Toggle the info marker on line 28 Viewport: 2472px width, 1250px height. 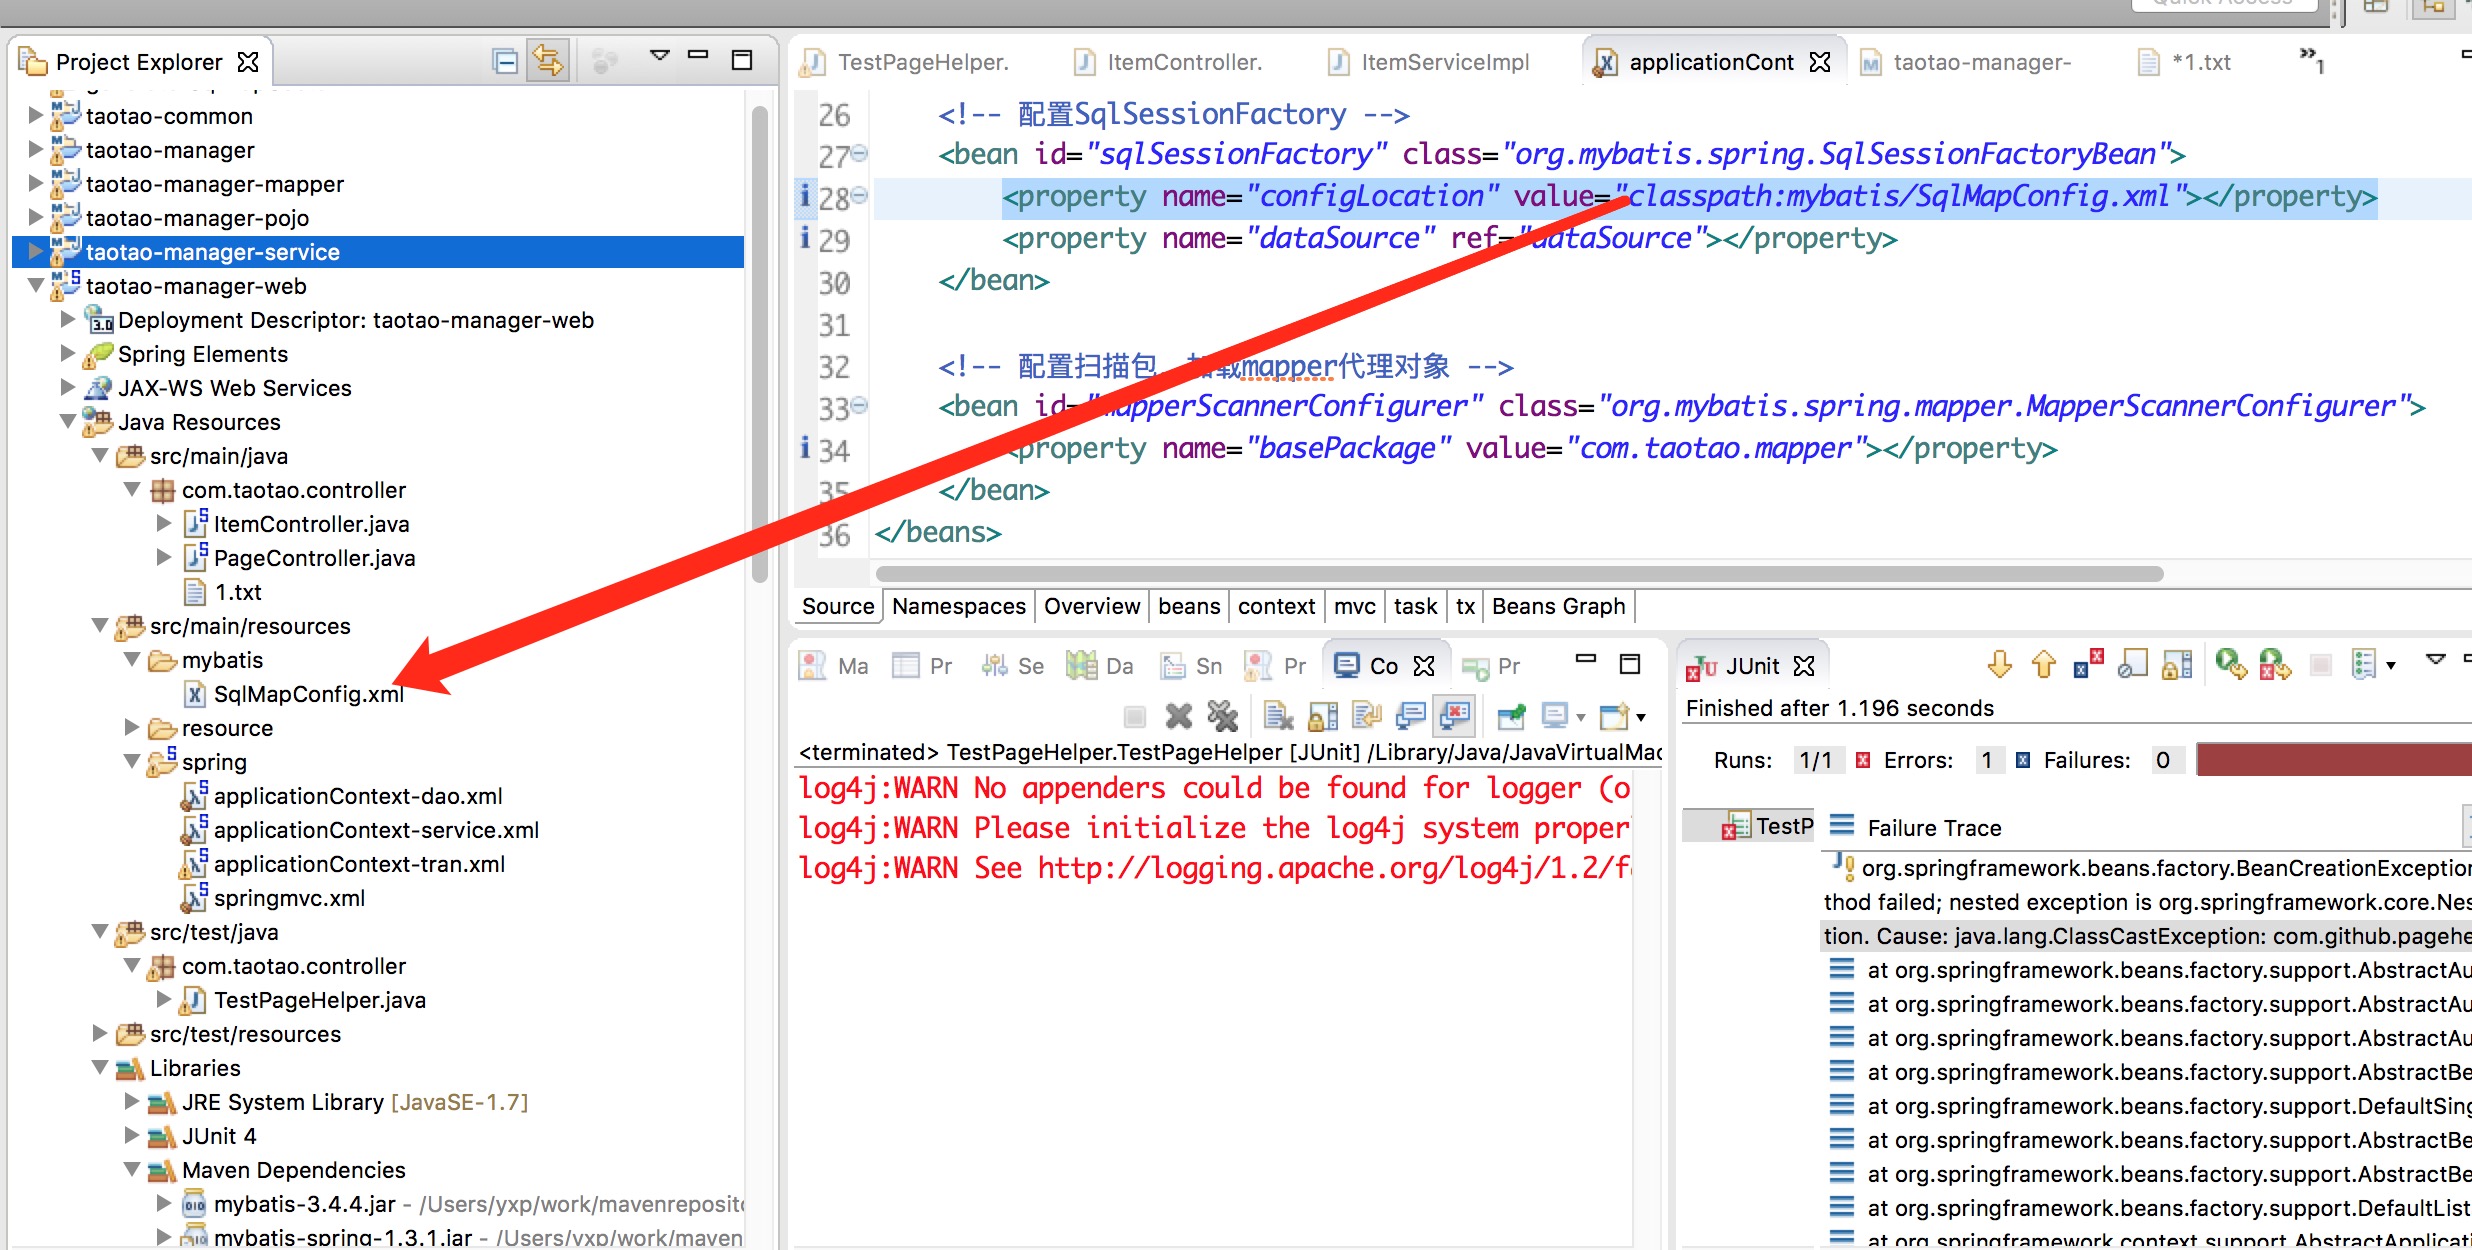(x=805, y=196)
